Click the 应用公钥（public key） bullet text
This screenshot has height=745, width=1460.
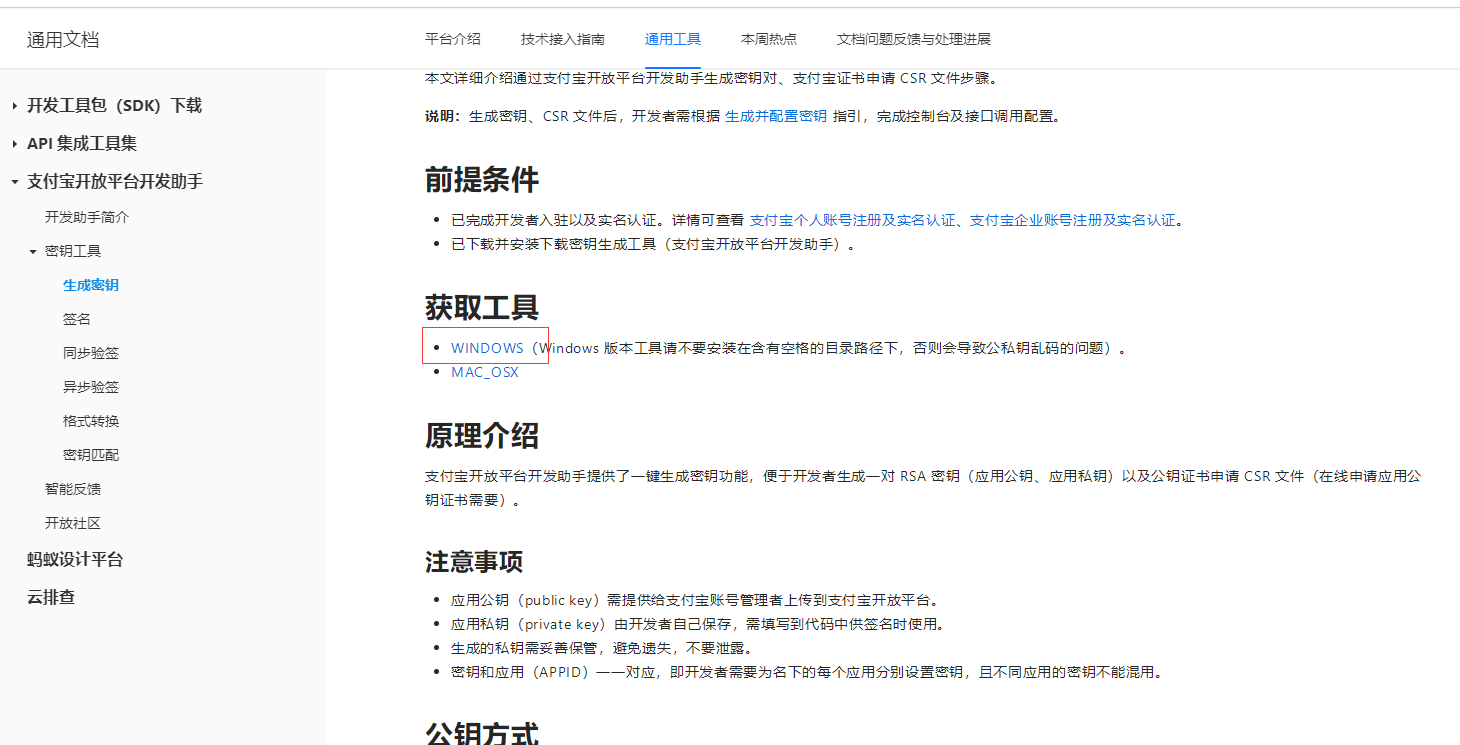696,600
